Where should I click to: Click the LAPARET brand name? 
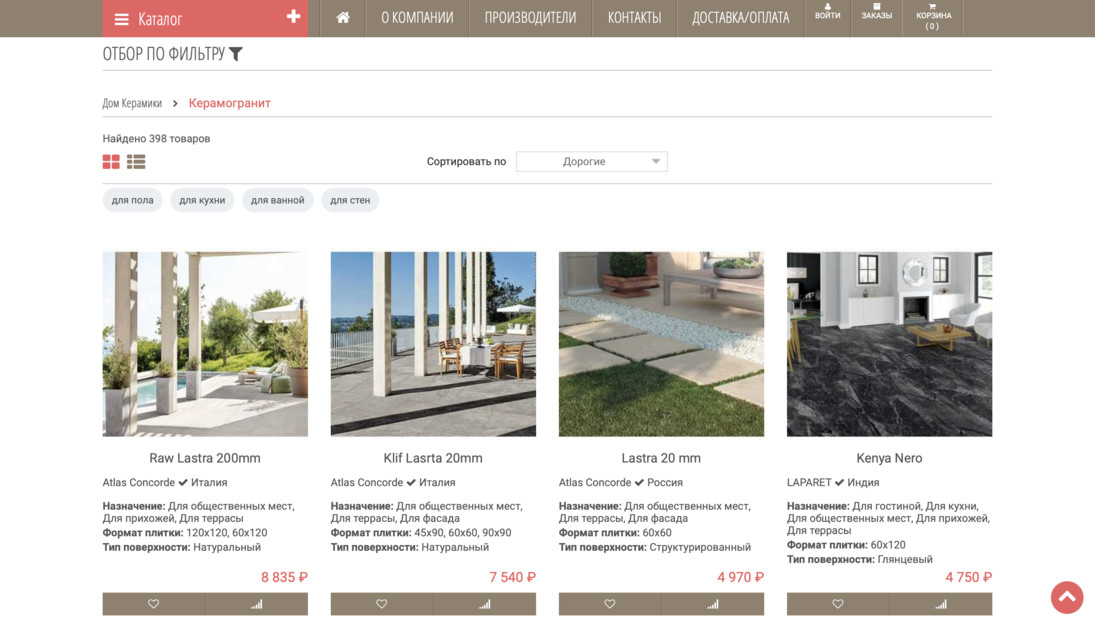pos(809,482)
